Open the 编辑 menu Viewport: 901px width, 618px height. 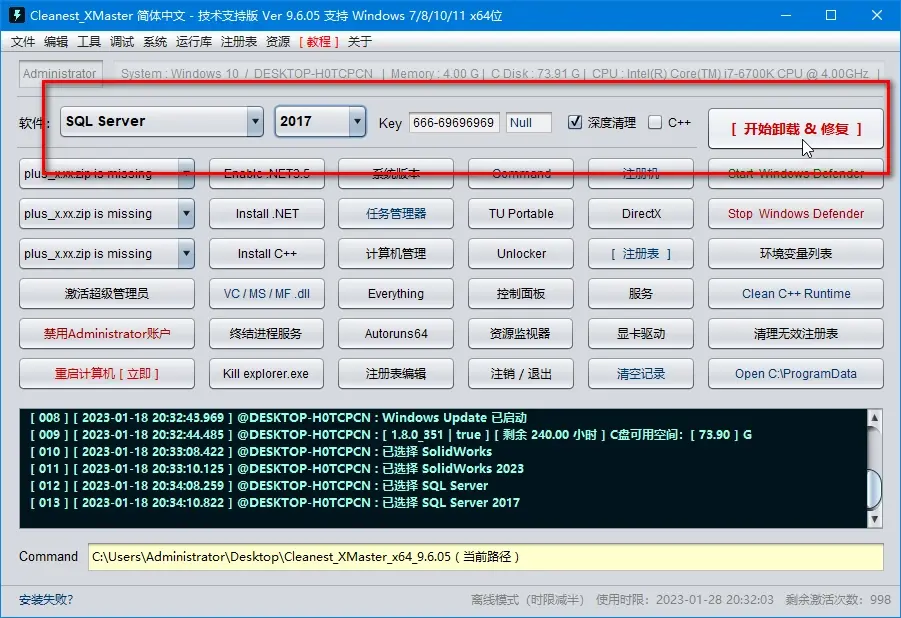(x=56, y=41)
